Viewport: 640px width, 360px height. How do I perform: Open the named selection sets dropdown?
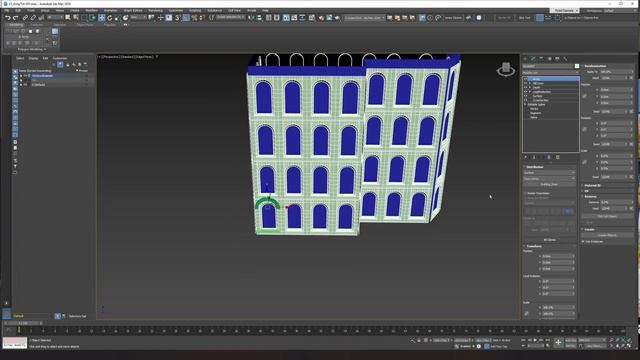(231, 18)
